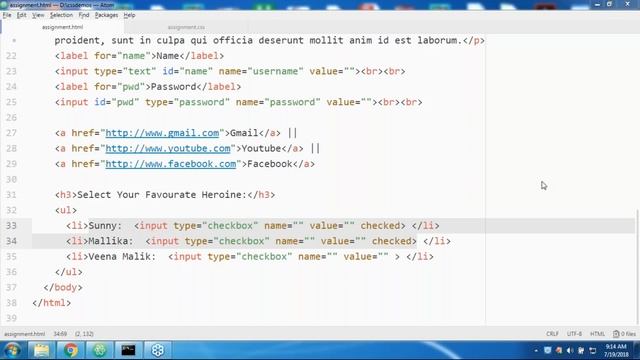
Task: Change CRLF line ending selector
Action: pyautogui.click(x=552, y=334)
